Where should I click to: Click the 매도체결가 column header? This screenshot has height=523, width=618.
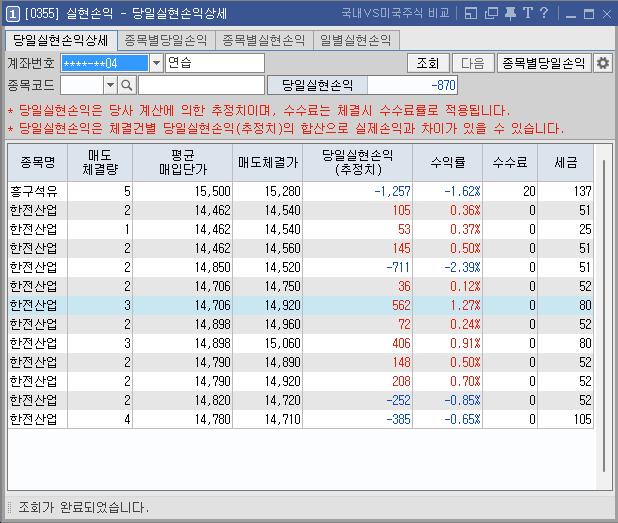tap(268, 162)
